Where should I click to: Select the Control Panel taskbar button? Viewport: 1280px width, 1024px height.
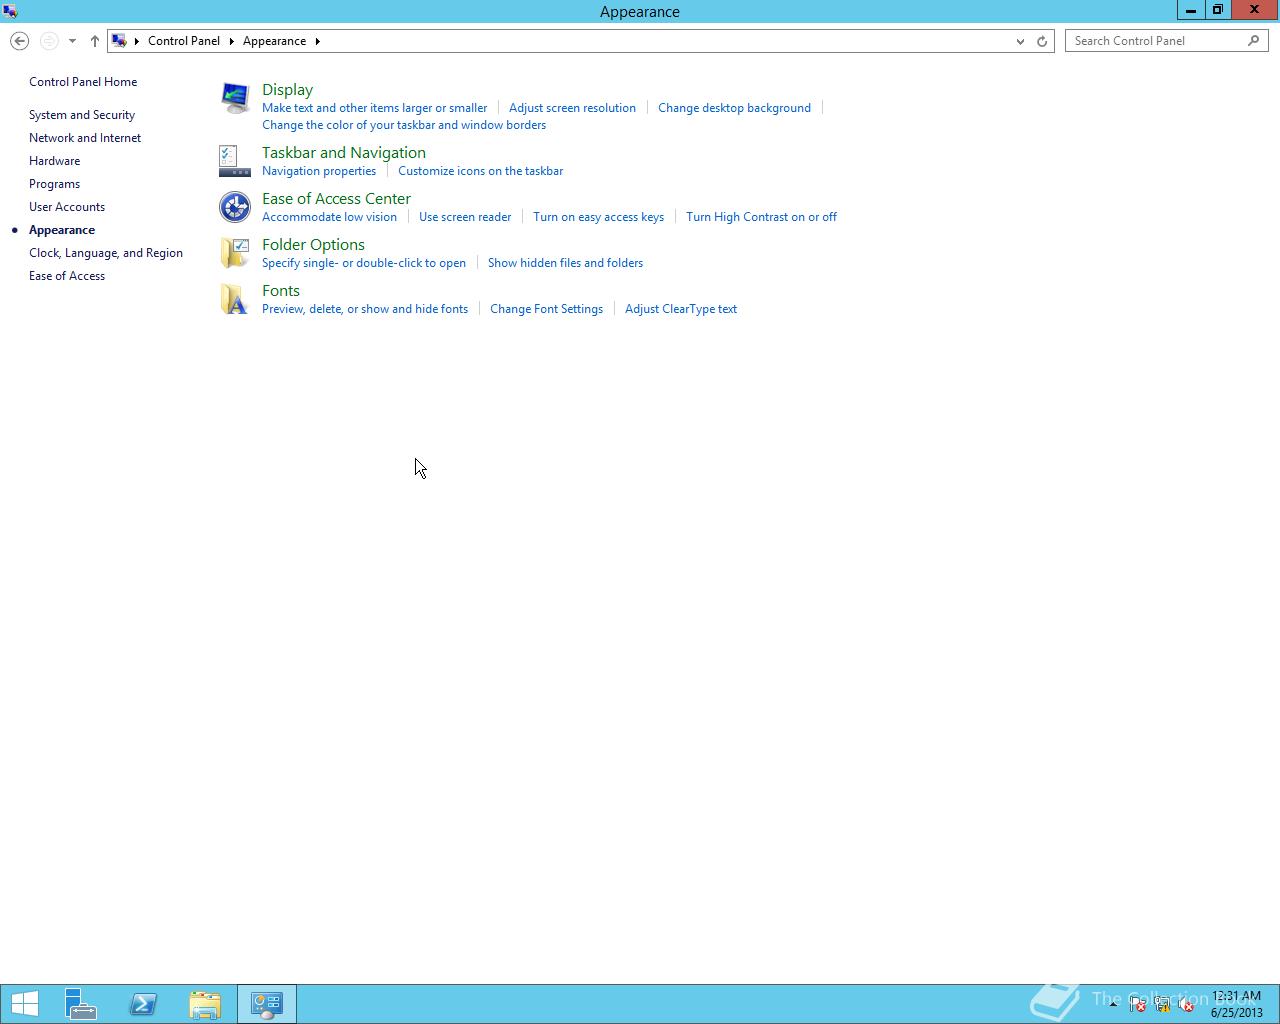coord(267,1004)
